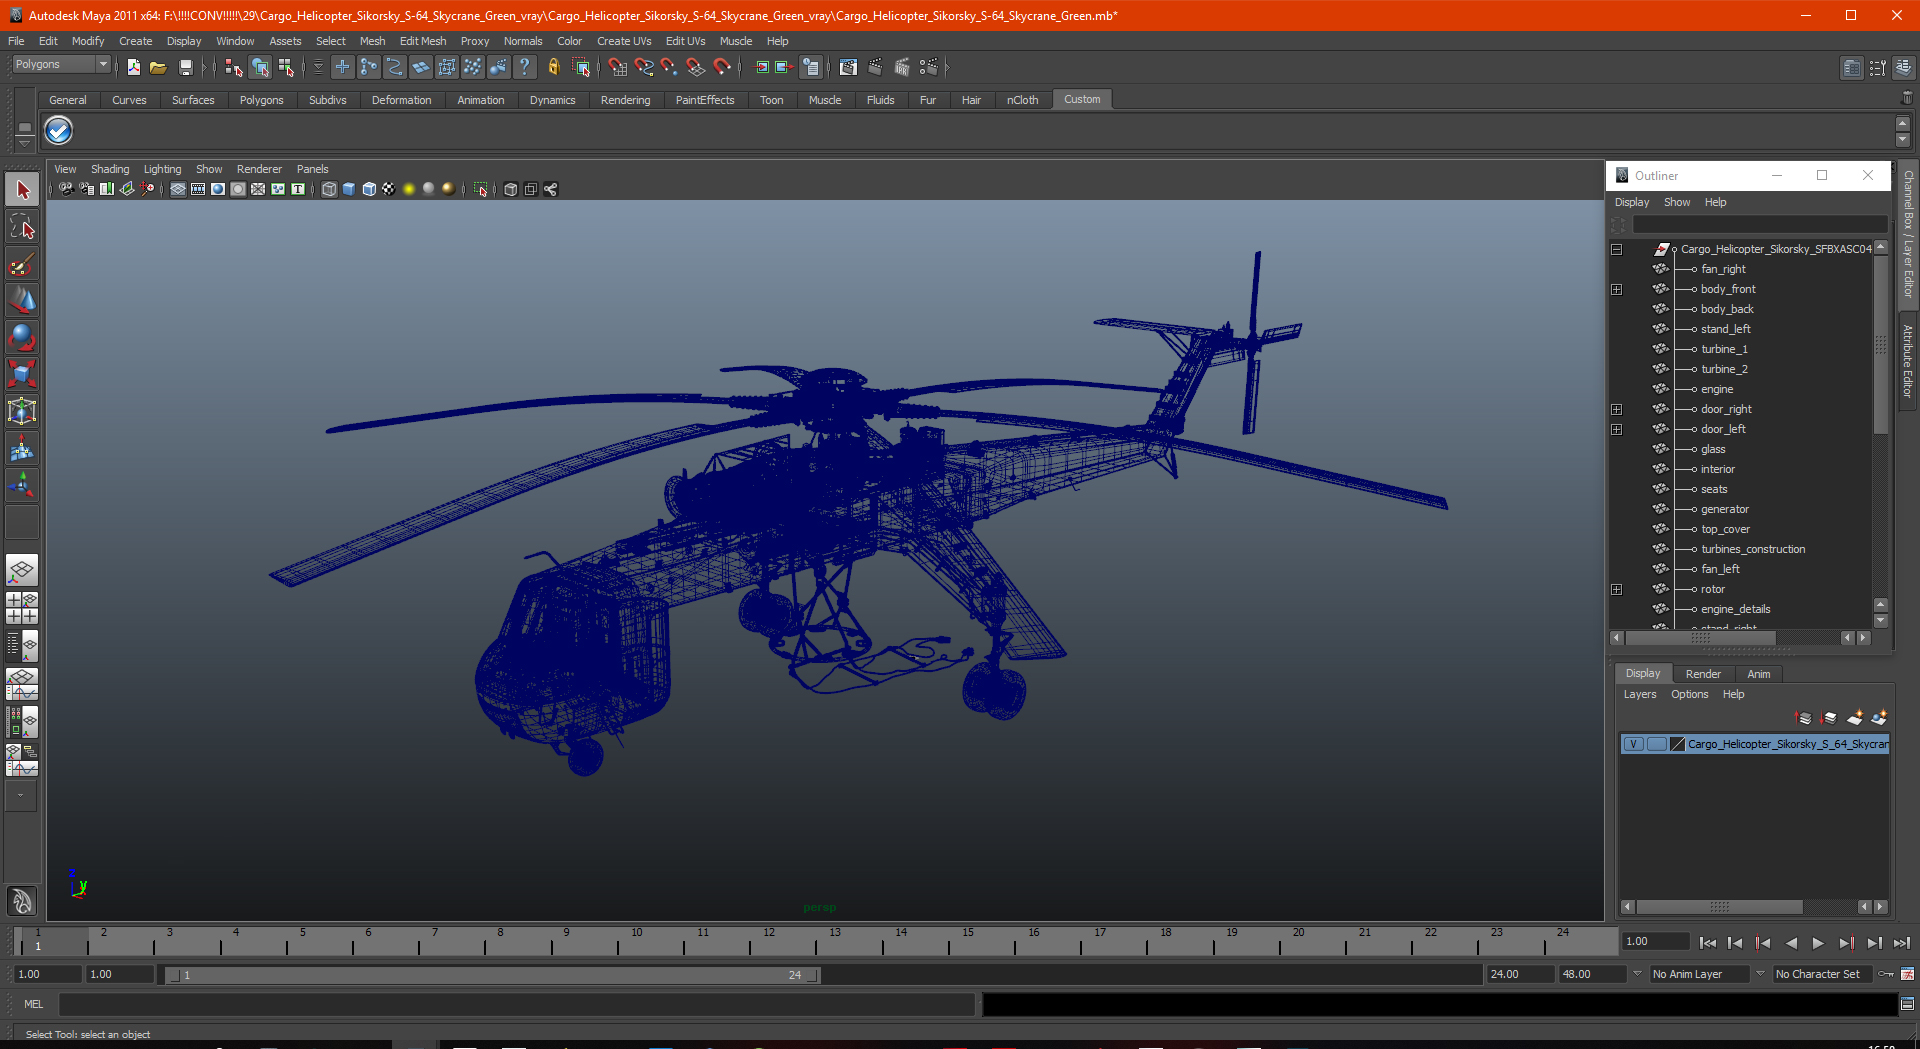Viewport: 1920px width, 1049px height.
Task: Expand door_left node in Outliner
Action: tap(1616, 429)
